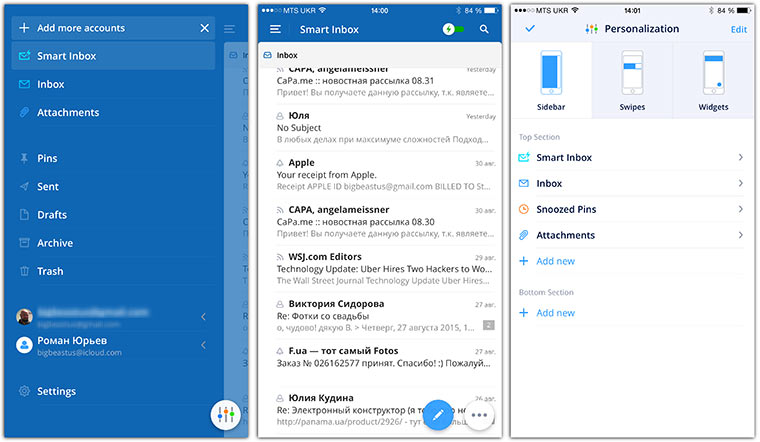Open Settings in the sidebar
This screenshot has height=442, width=760.
pos(113,391)
